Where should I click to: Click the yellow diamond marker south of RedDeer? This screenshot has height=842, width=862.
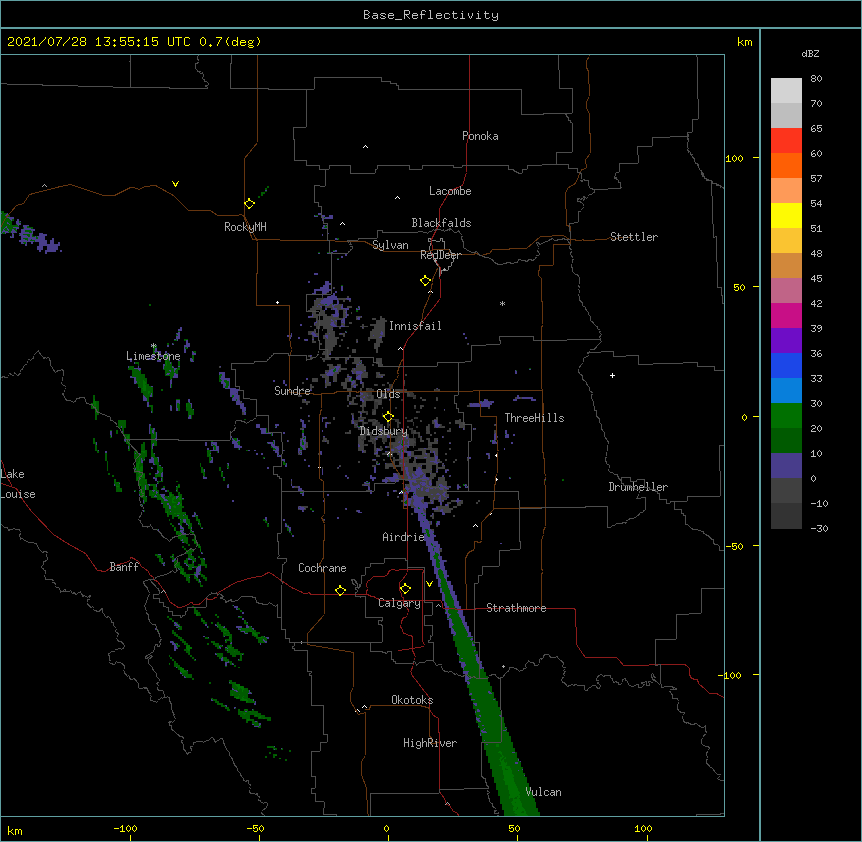[426, 281]
